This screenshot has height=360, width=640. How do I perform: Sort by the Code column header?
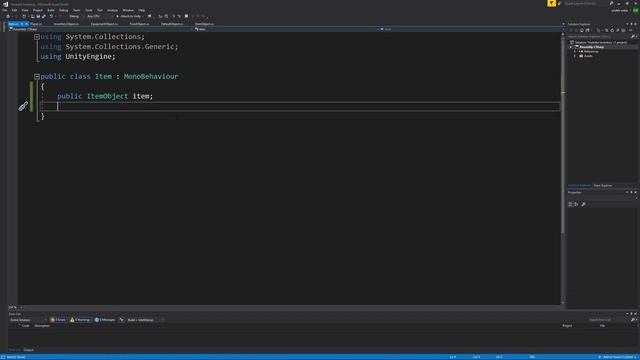click(x=25, y=326)
